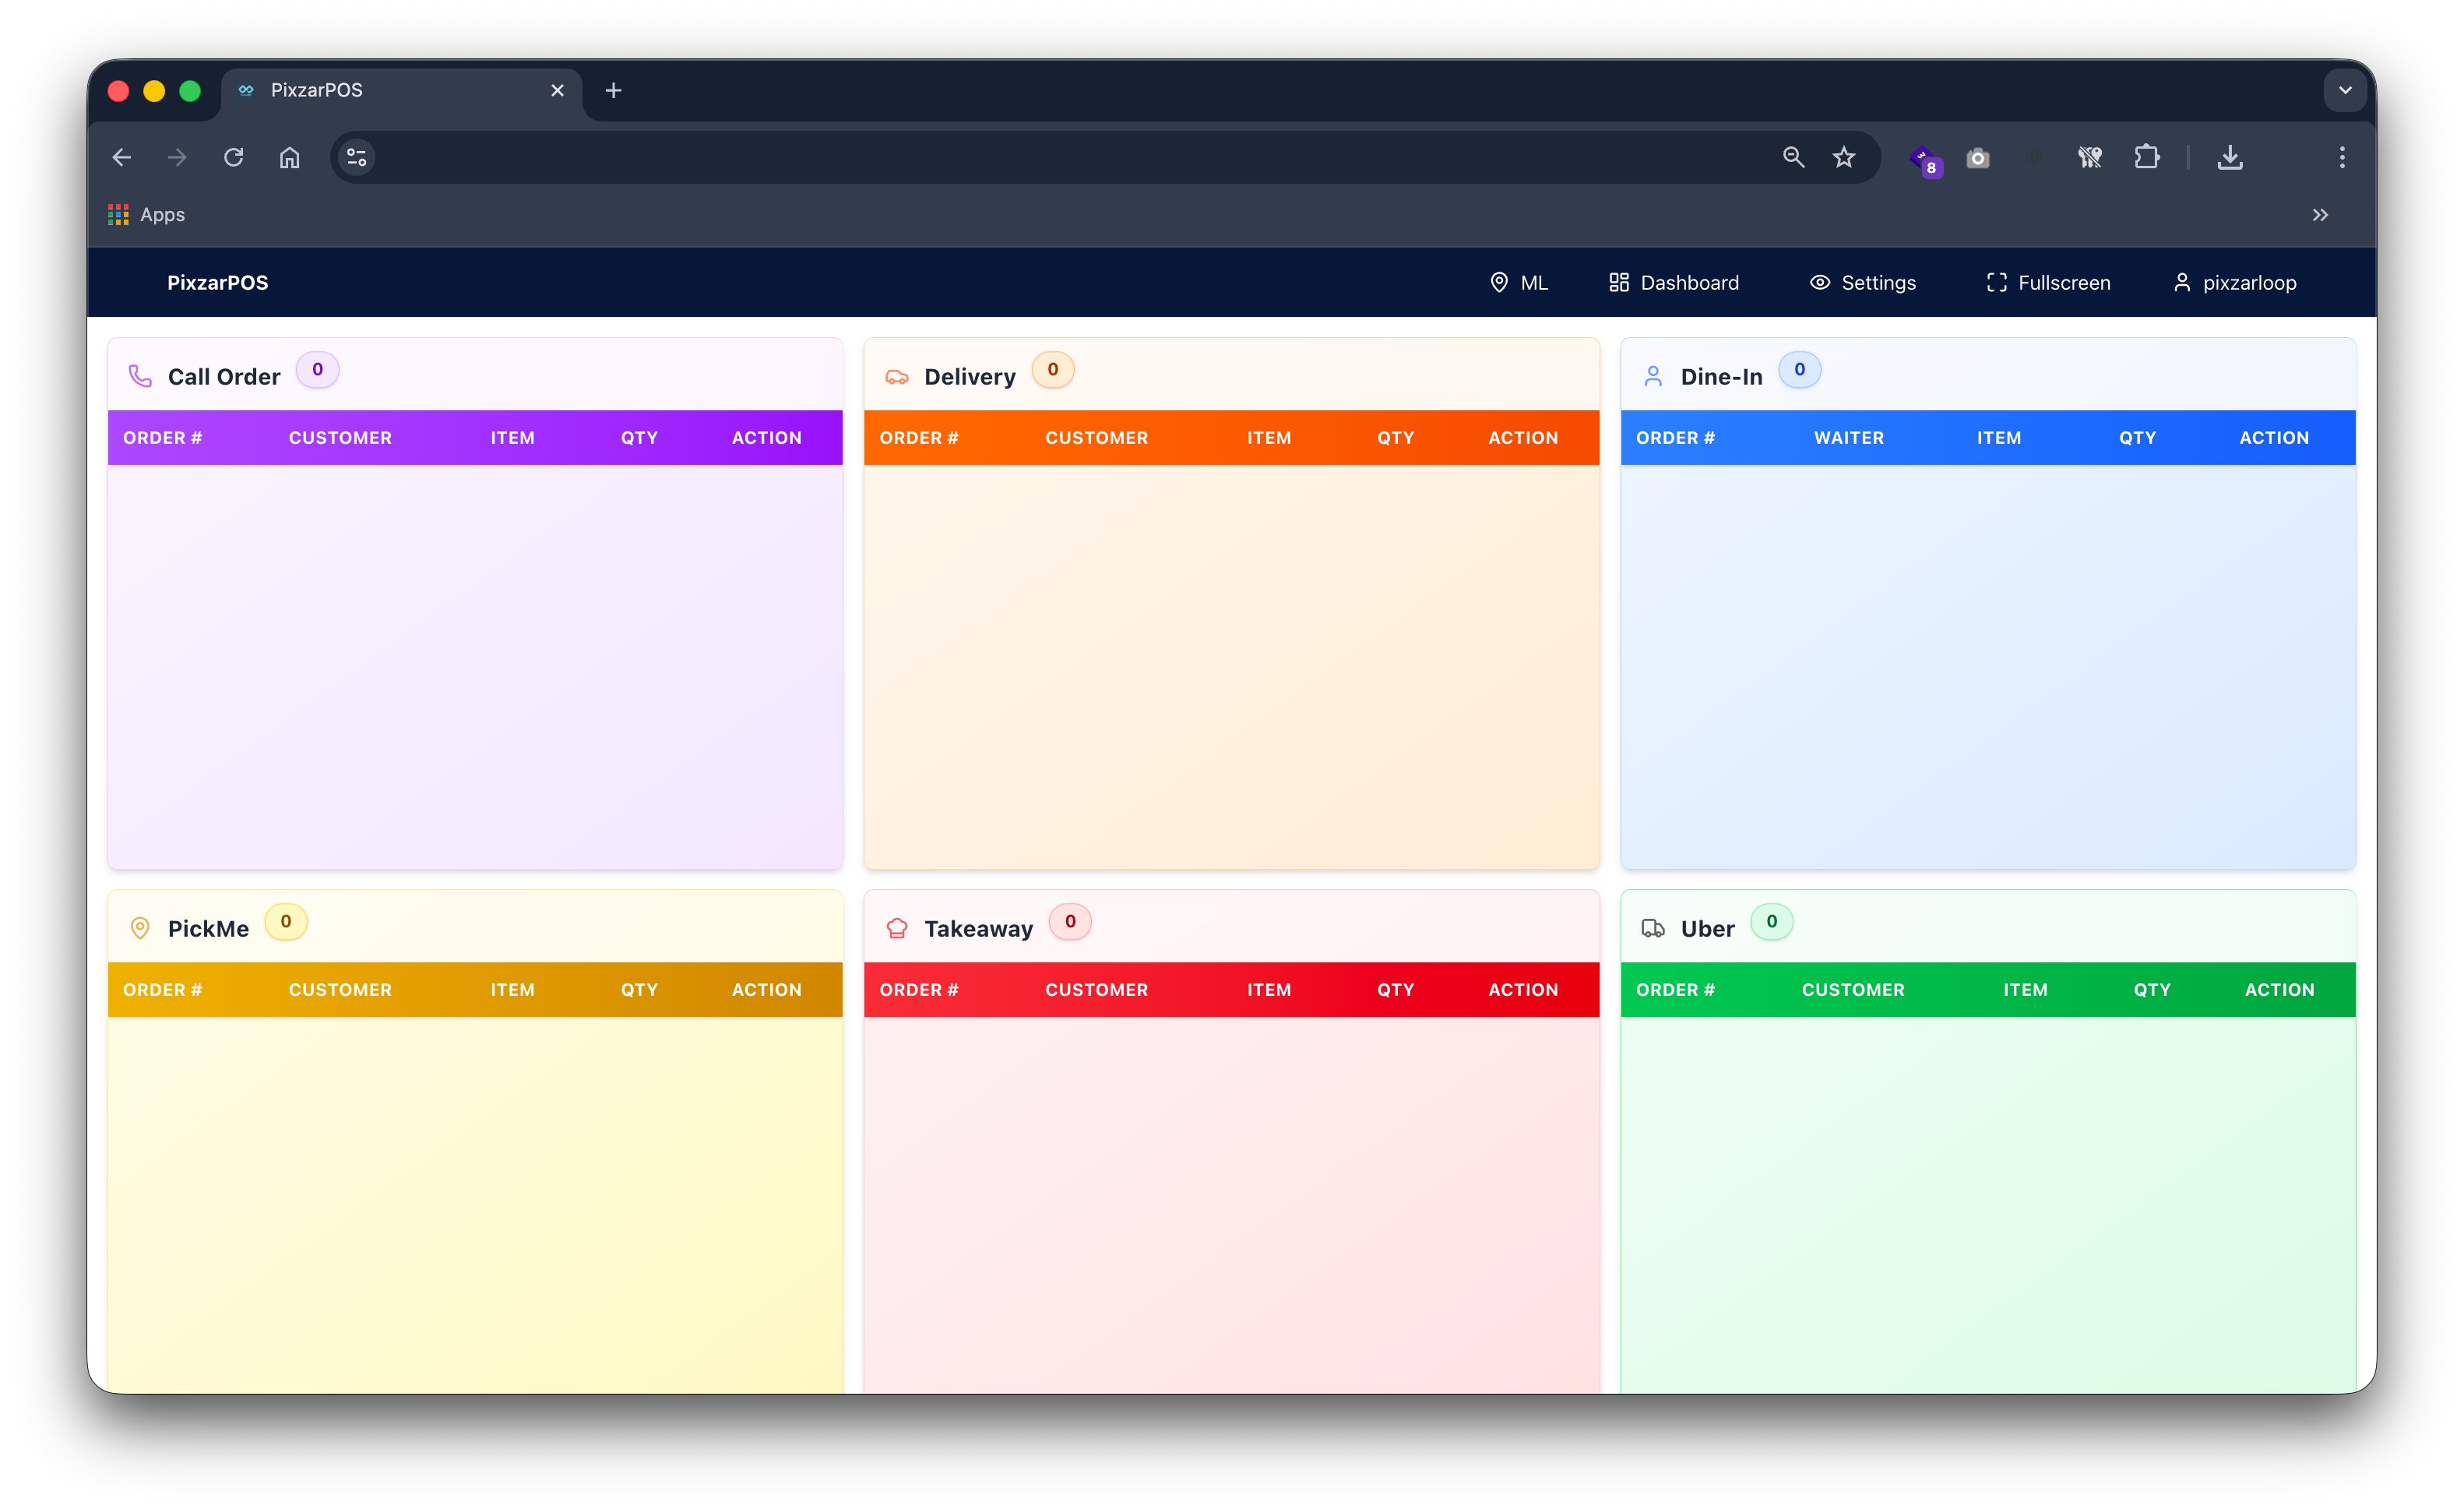Viewport: 2464px width, 1509px height.
Task: Open the browser downloads tray
Action: tap(2229, 158)
